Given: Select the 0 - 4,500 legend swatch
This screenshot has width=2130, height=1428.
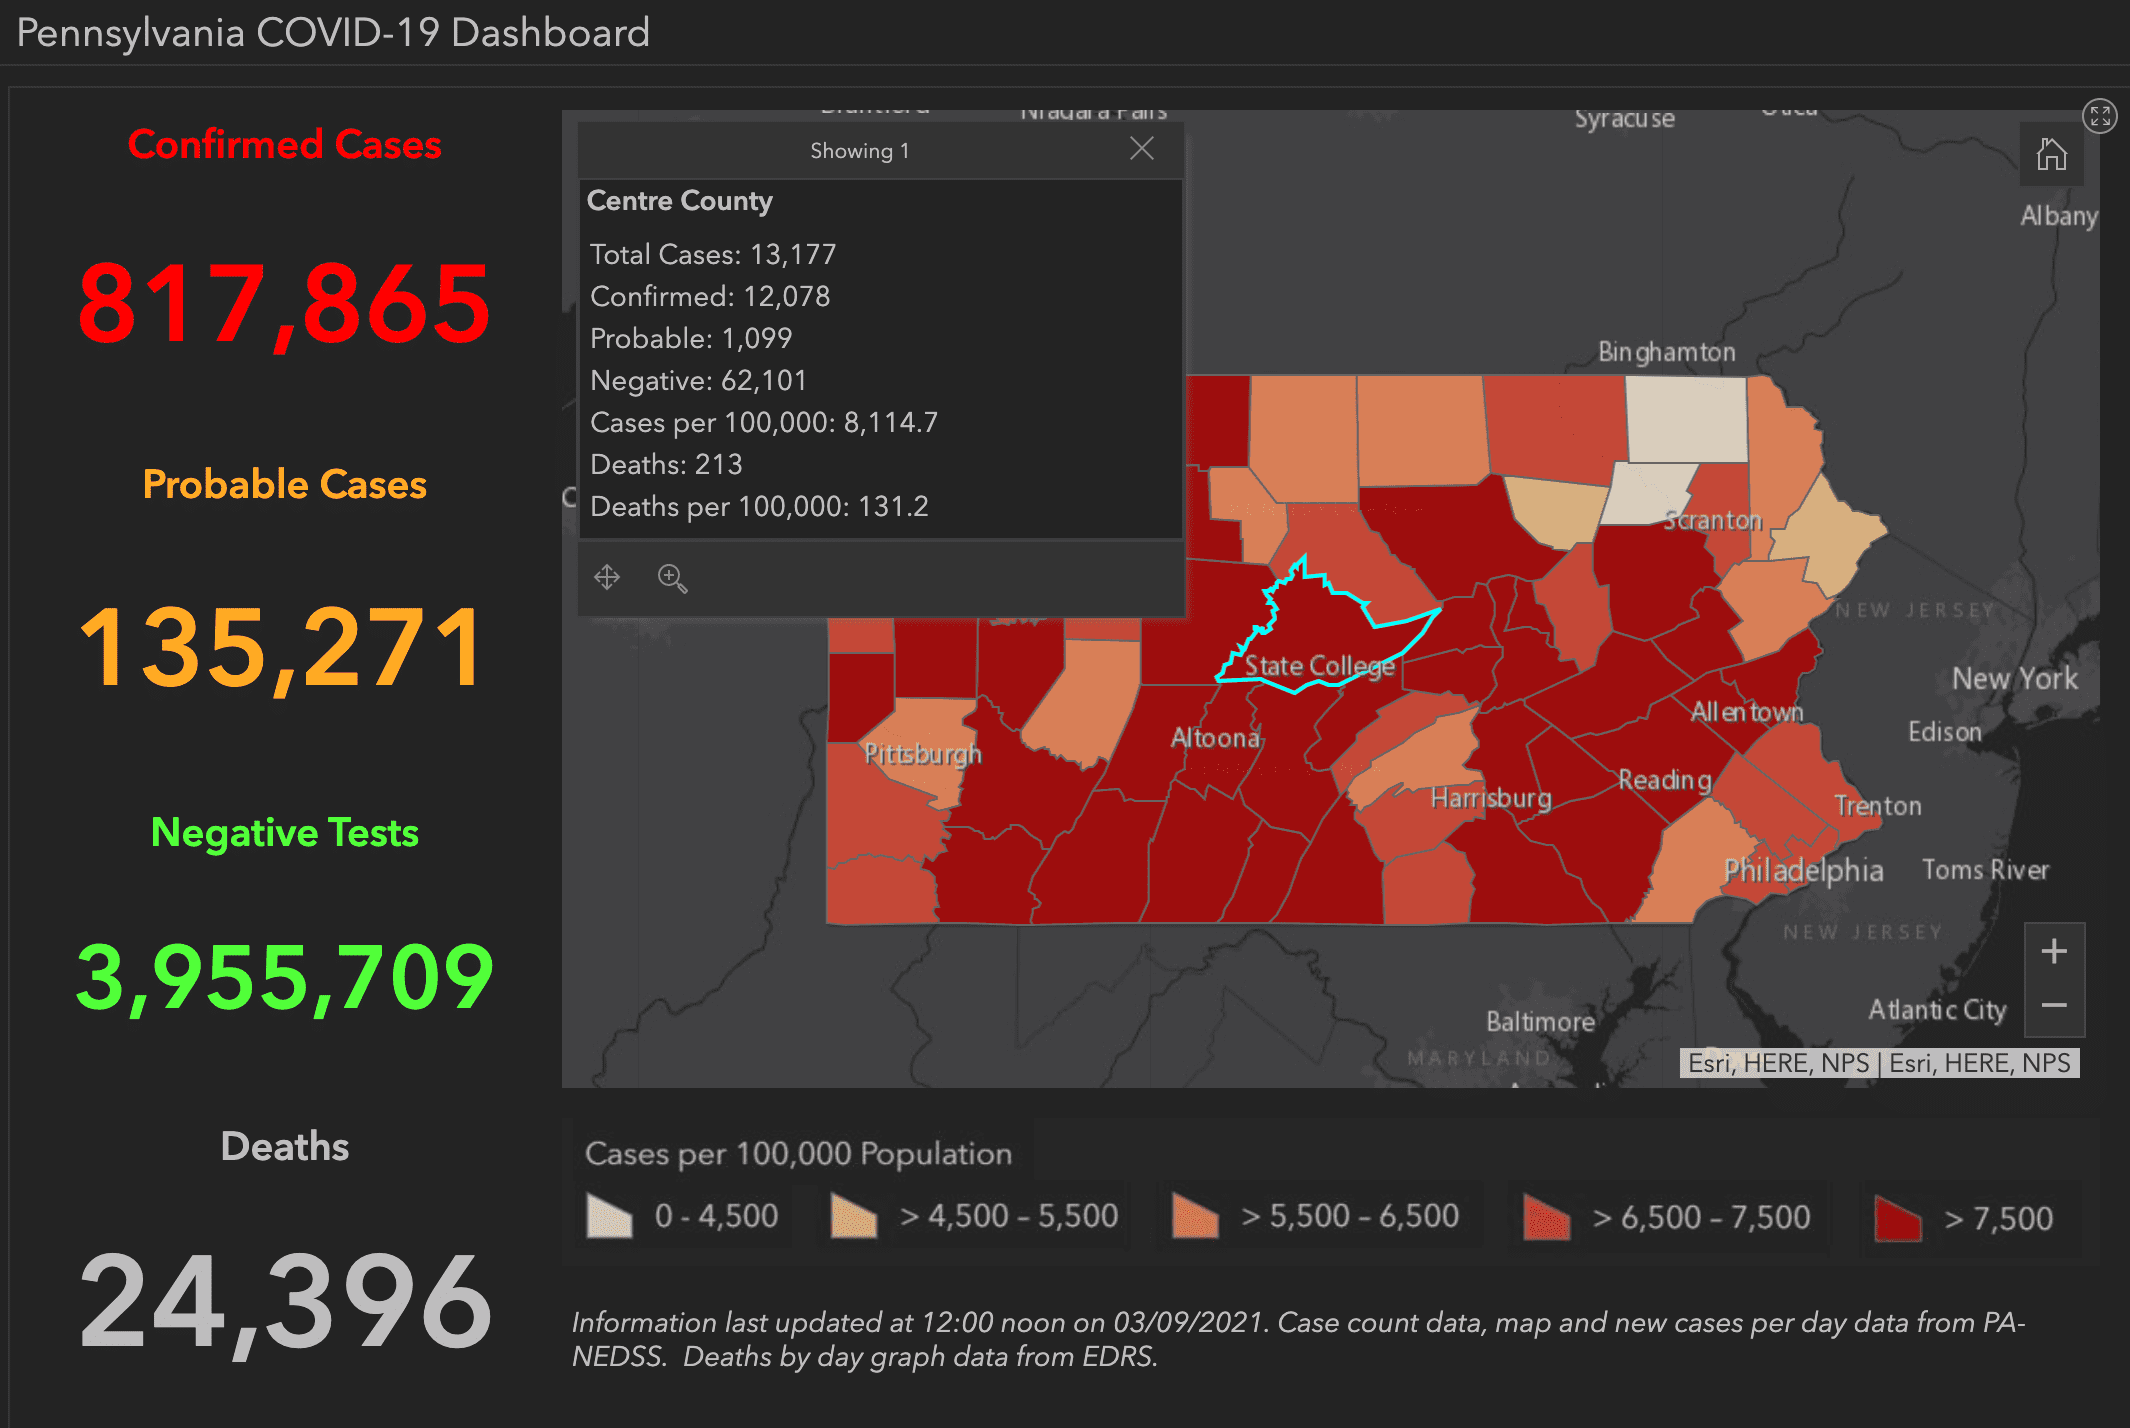Looking at the screenshot, I should (x=610, y=1216).
